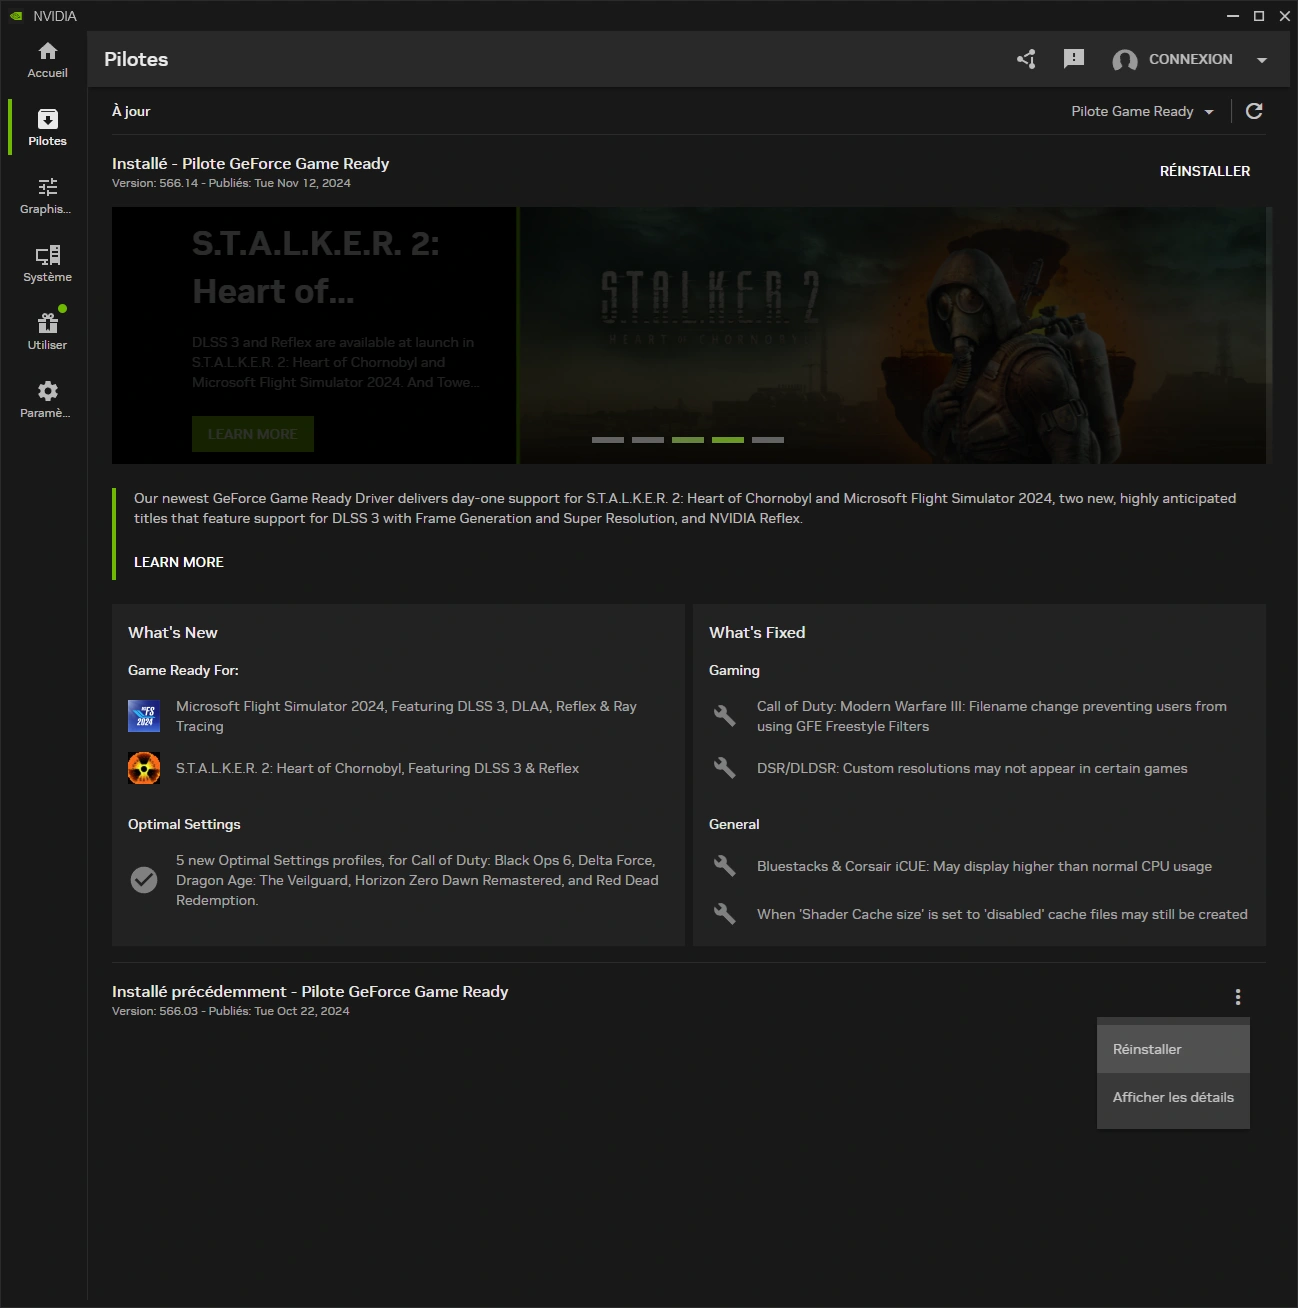Select Réinstaller from the context menu

1173,1049
